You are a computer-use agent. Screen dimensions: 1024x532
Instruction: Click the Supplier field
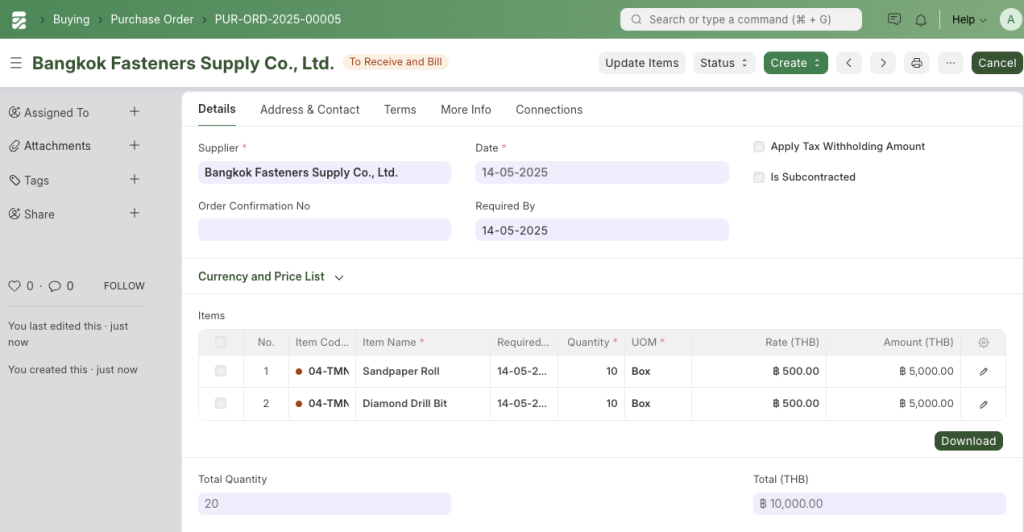click(x=324, y=172)
